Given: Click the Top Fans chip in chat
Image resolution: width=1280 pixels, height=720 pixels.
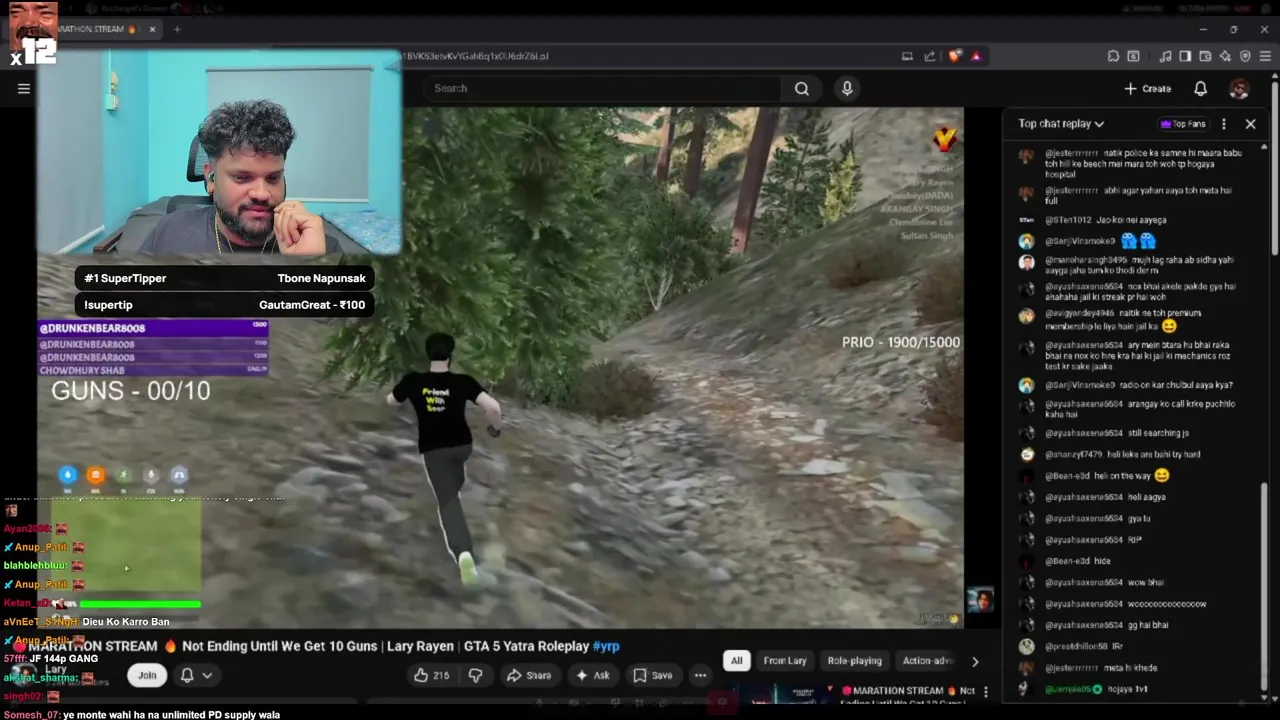Looking at the screenshot, I should (1183, 124).
